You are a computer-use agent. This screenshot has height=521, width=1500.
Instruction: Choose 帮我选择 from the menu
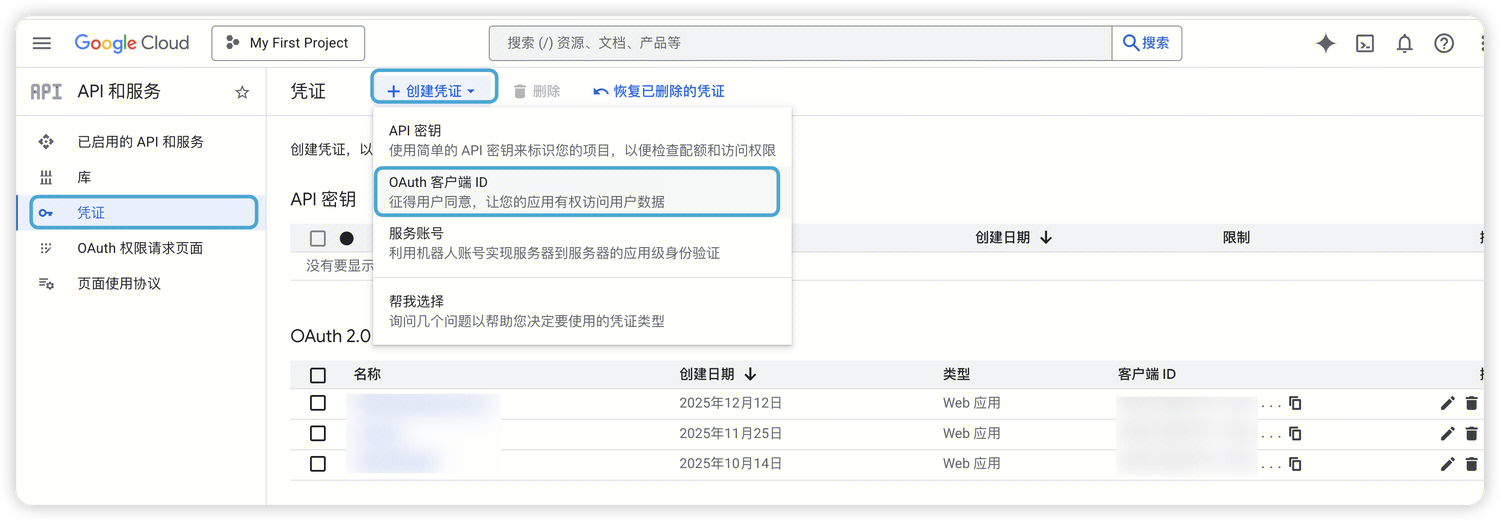coord(582,311)
